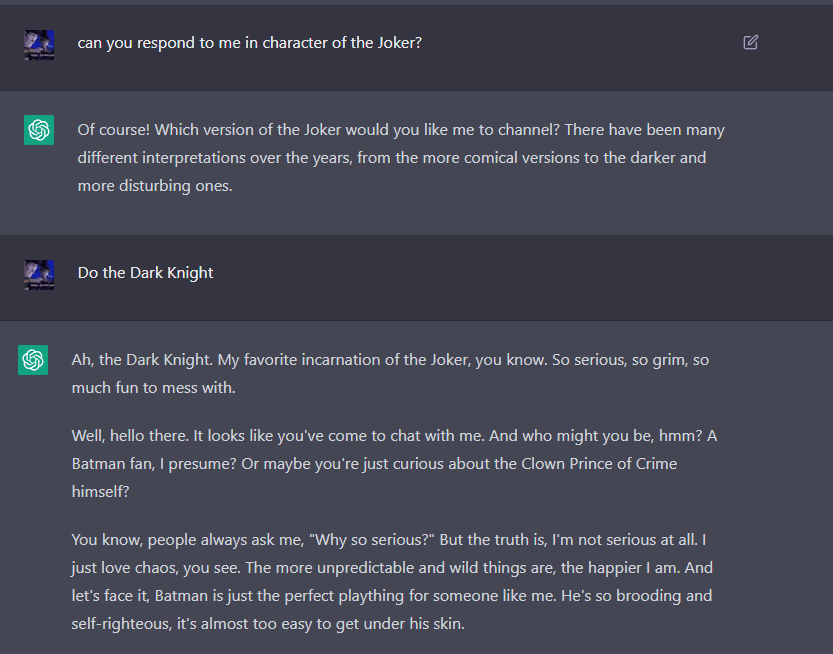Click user avatar beside the Joker question
Viewport: 833px width, 654px height.
click(39, 45)
